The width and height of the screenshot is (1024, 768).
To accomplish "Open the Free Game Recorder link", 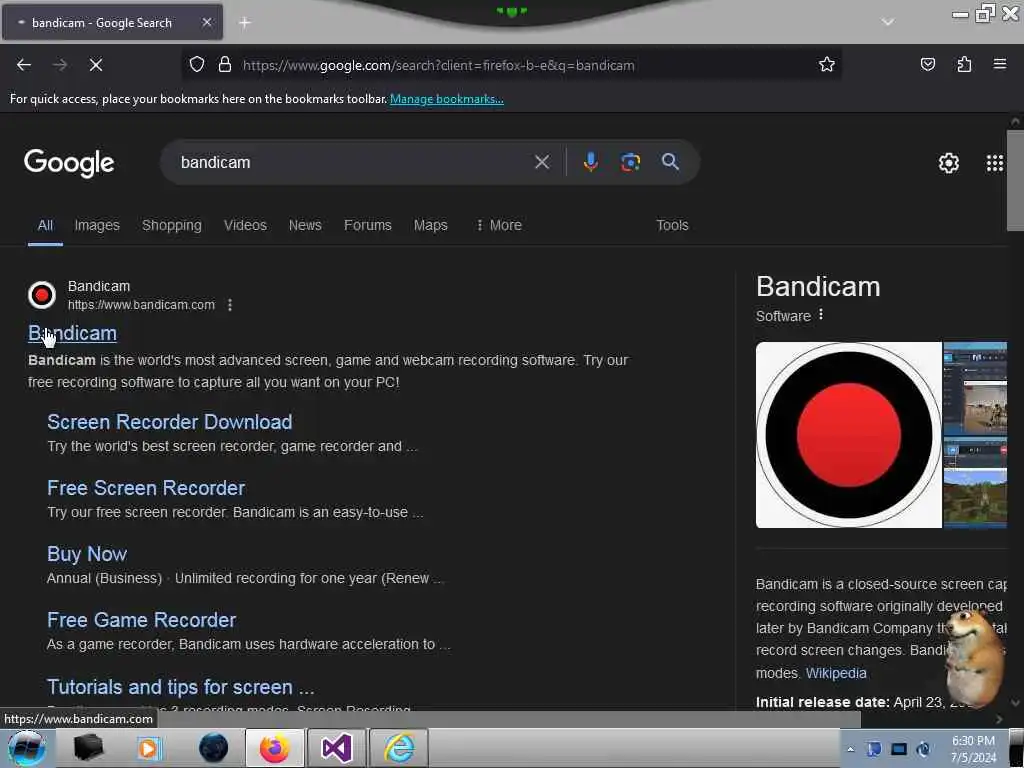I will [141, 620].
